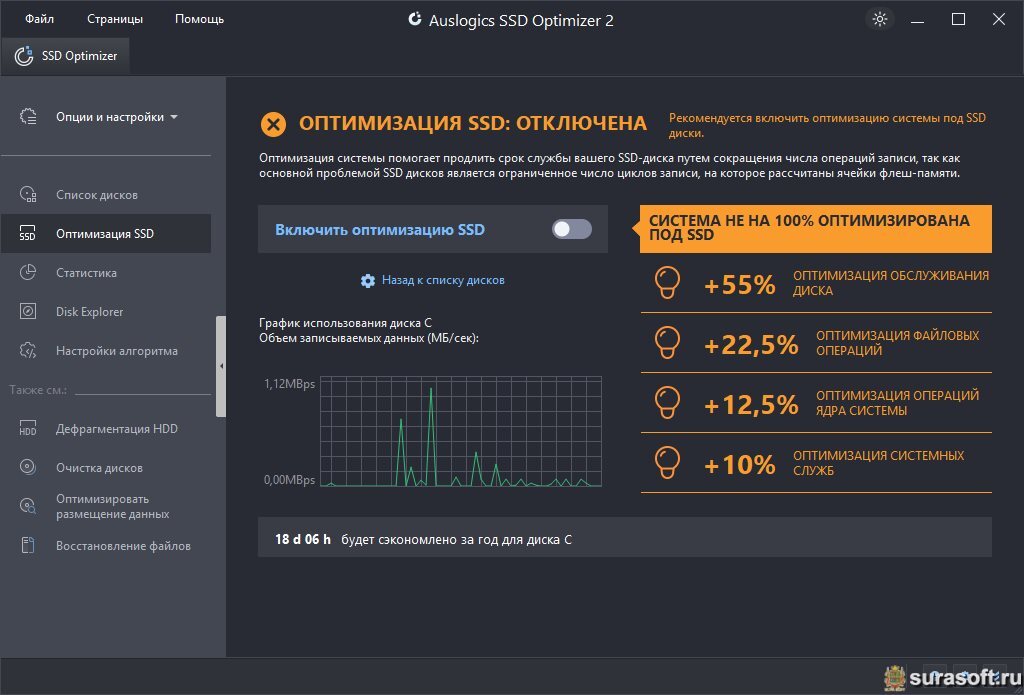Click the ОПТИМИЗАЦИЯ СИСТЕМНЫХ СЛУЖБ label
The width and height of the screenshot is (1024, 695).
878,463
